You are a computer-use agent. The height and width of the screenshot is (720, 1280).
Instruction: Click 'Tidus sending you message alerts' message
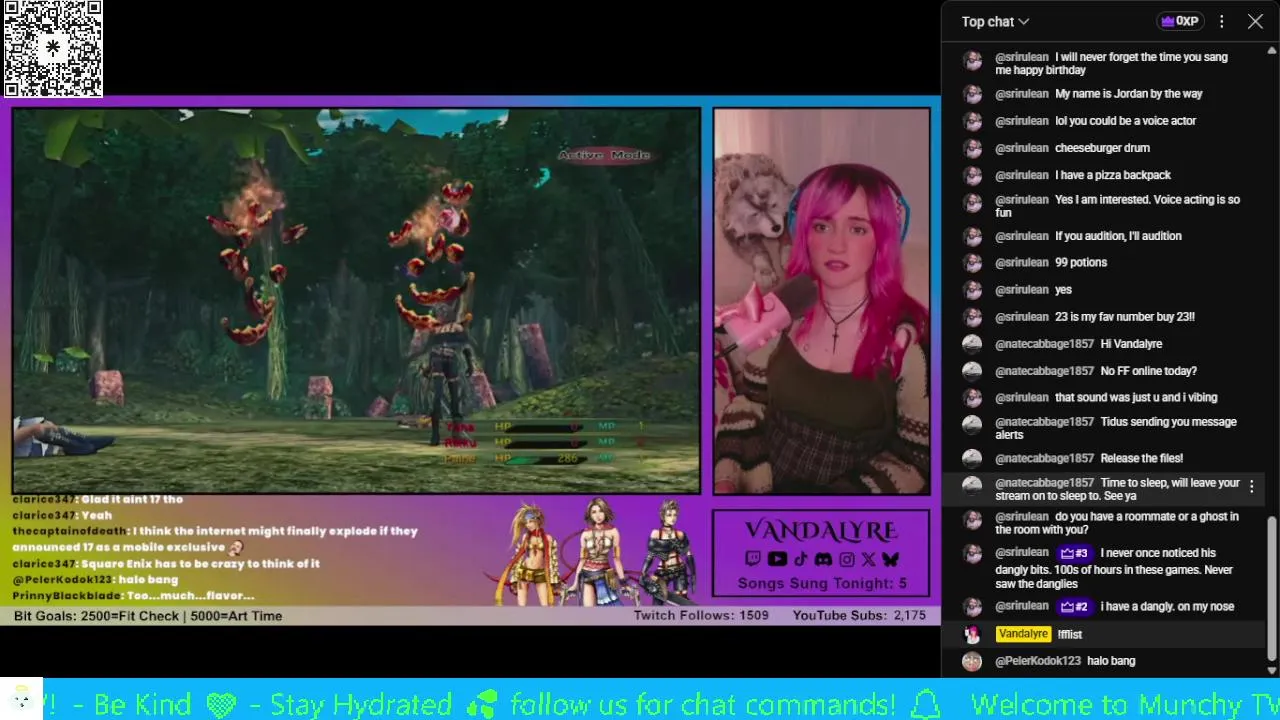click(x=1116, y=428)
